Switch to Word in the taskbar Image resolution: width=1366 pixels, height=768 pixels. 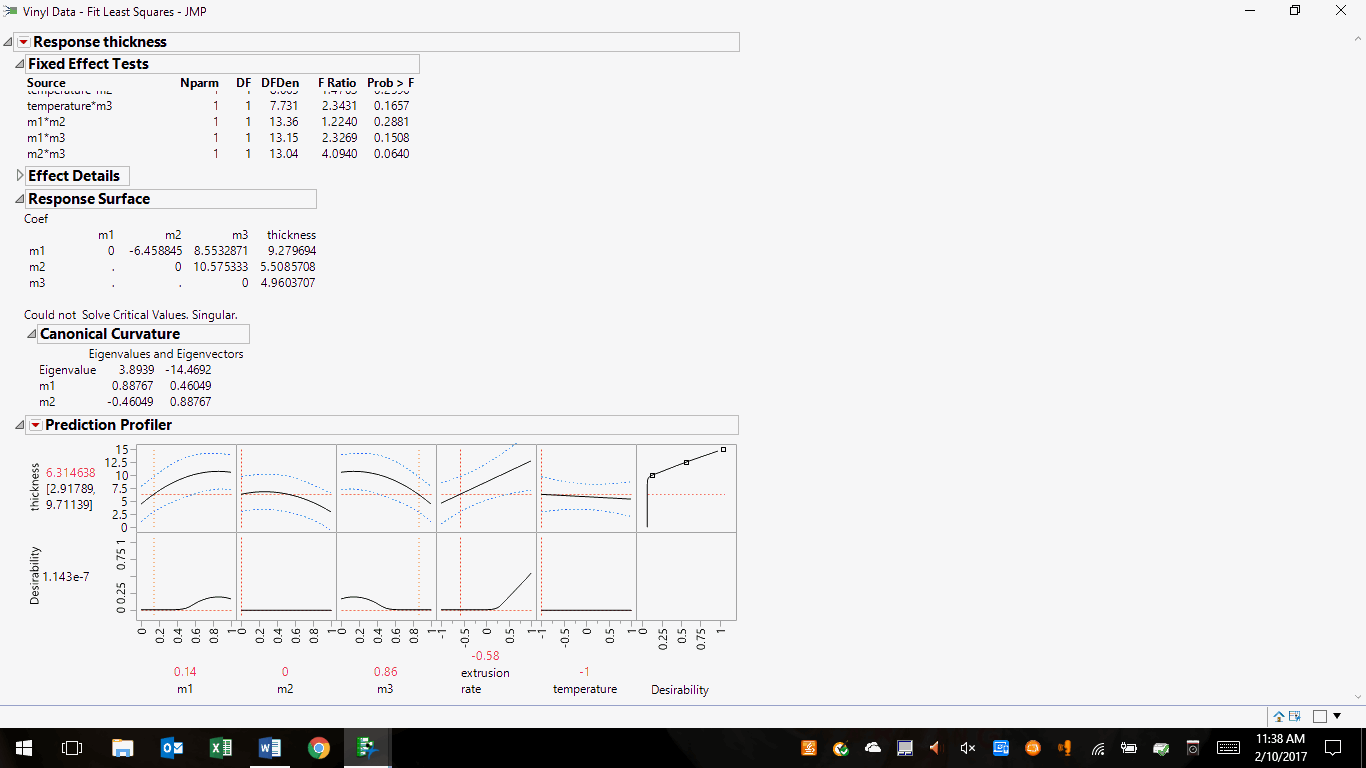tap(269, 748)
